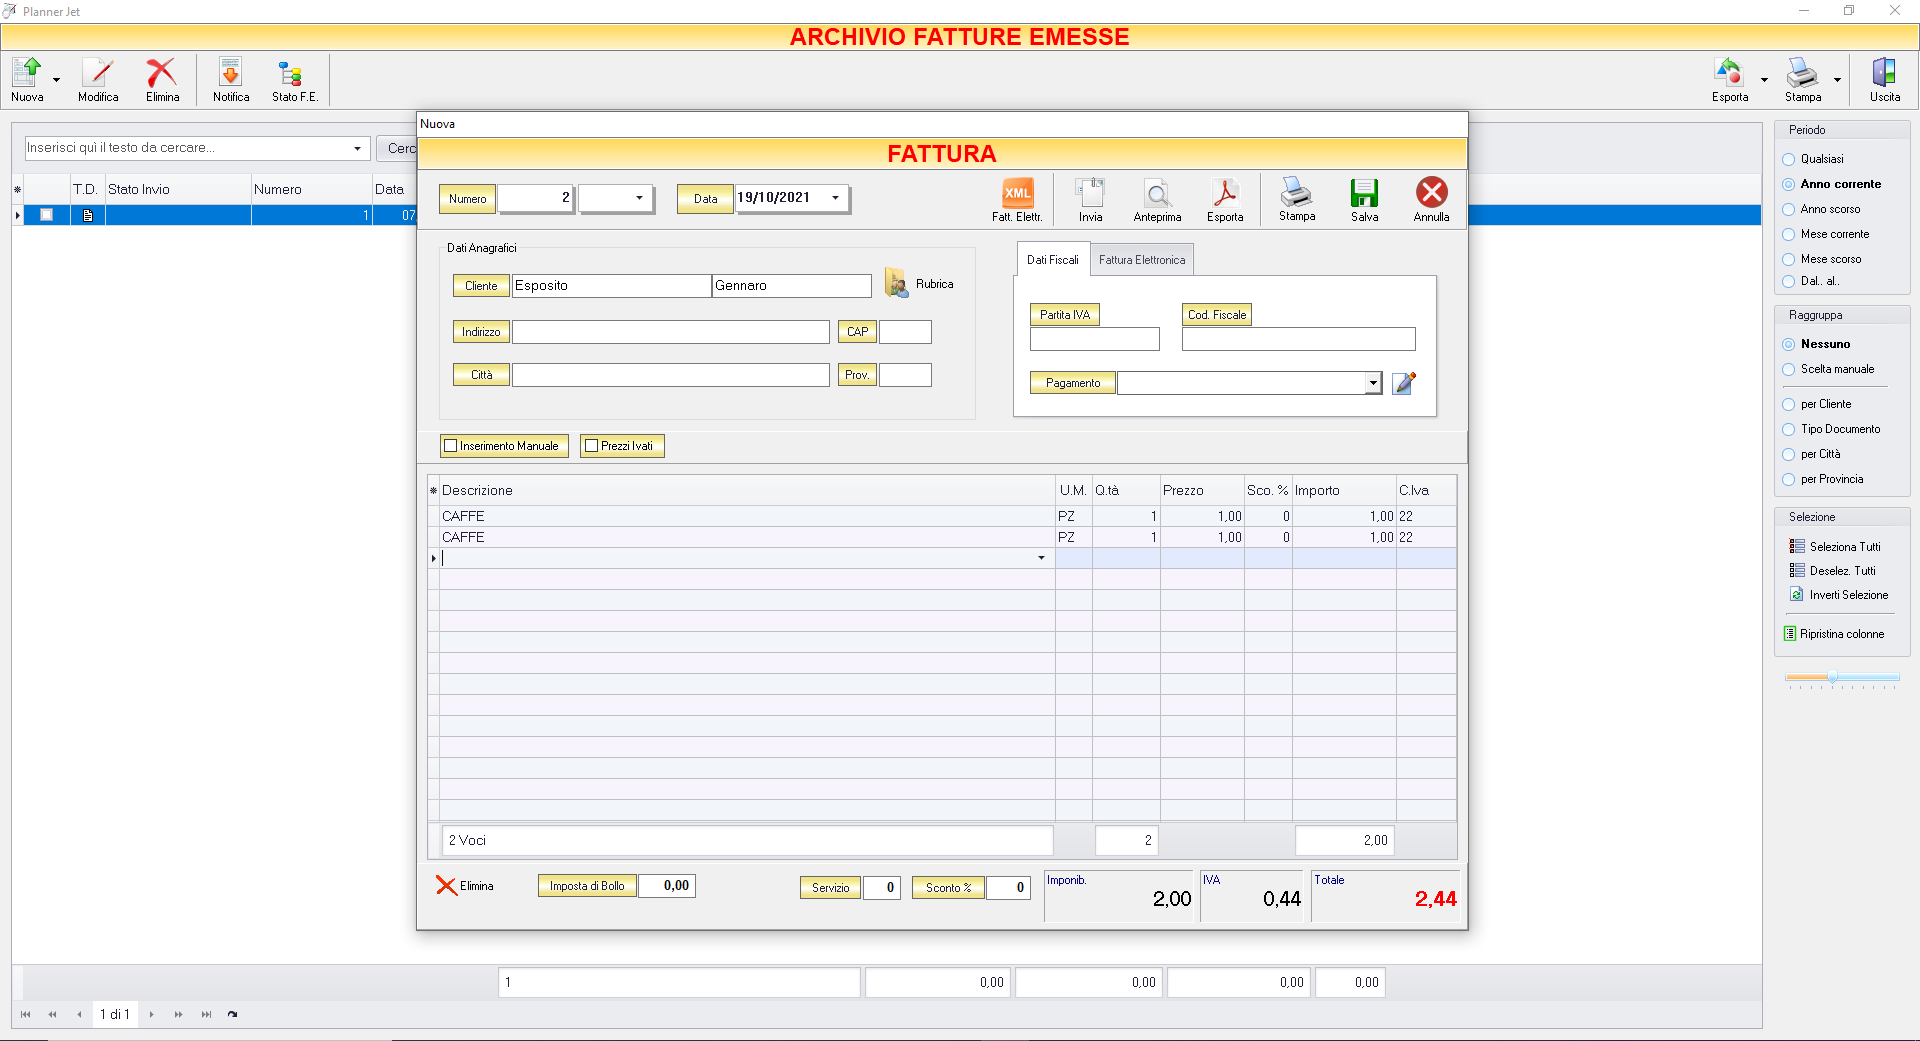Click the CAP input field

[905, 332]
